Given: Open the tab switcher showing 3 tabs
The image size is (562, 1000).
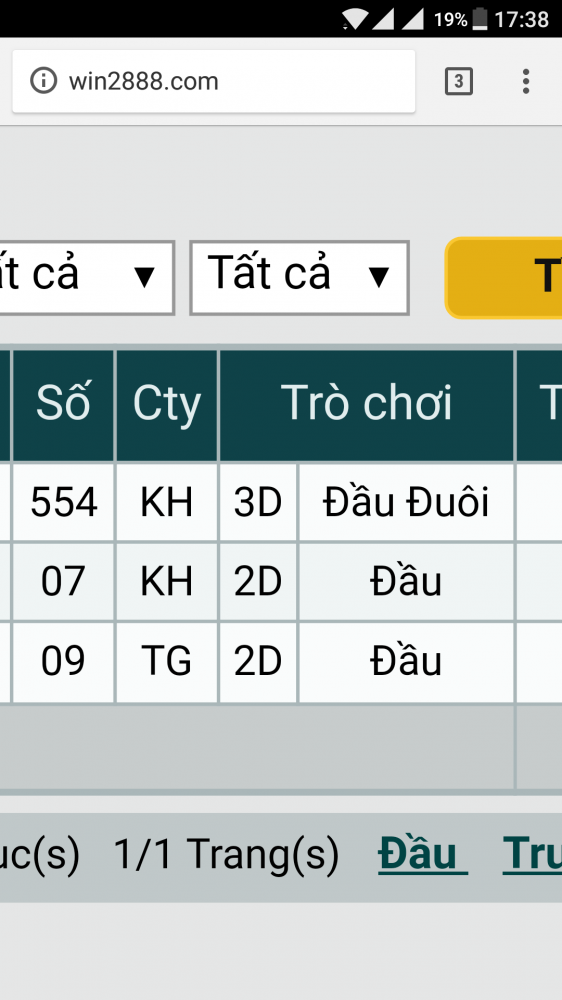Looking at the screenshot, I should (459, 81).
